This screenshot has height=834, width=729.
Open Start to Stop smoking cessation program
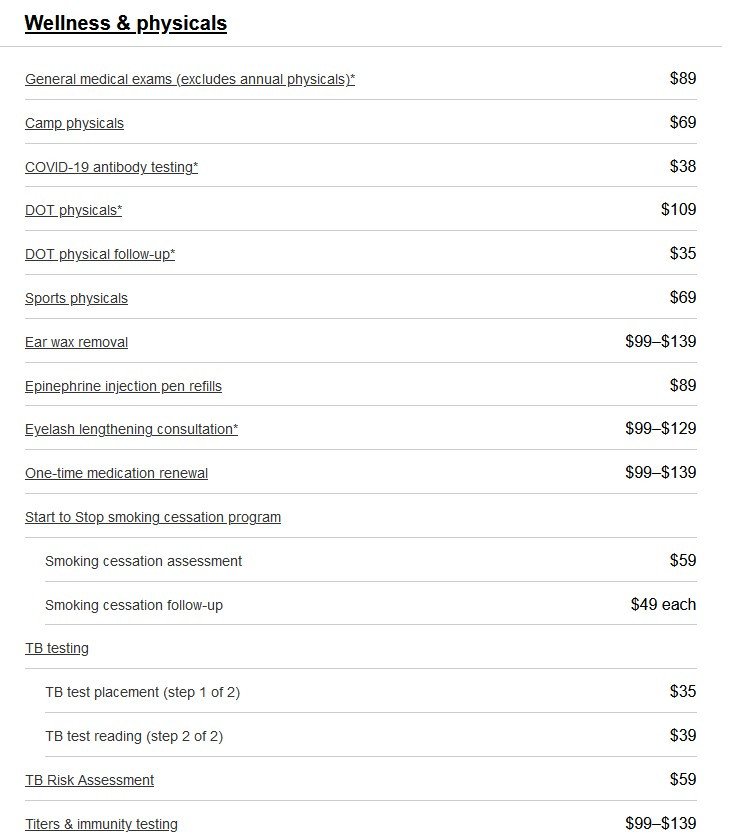point(153,518)
